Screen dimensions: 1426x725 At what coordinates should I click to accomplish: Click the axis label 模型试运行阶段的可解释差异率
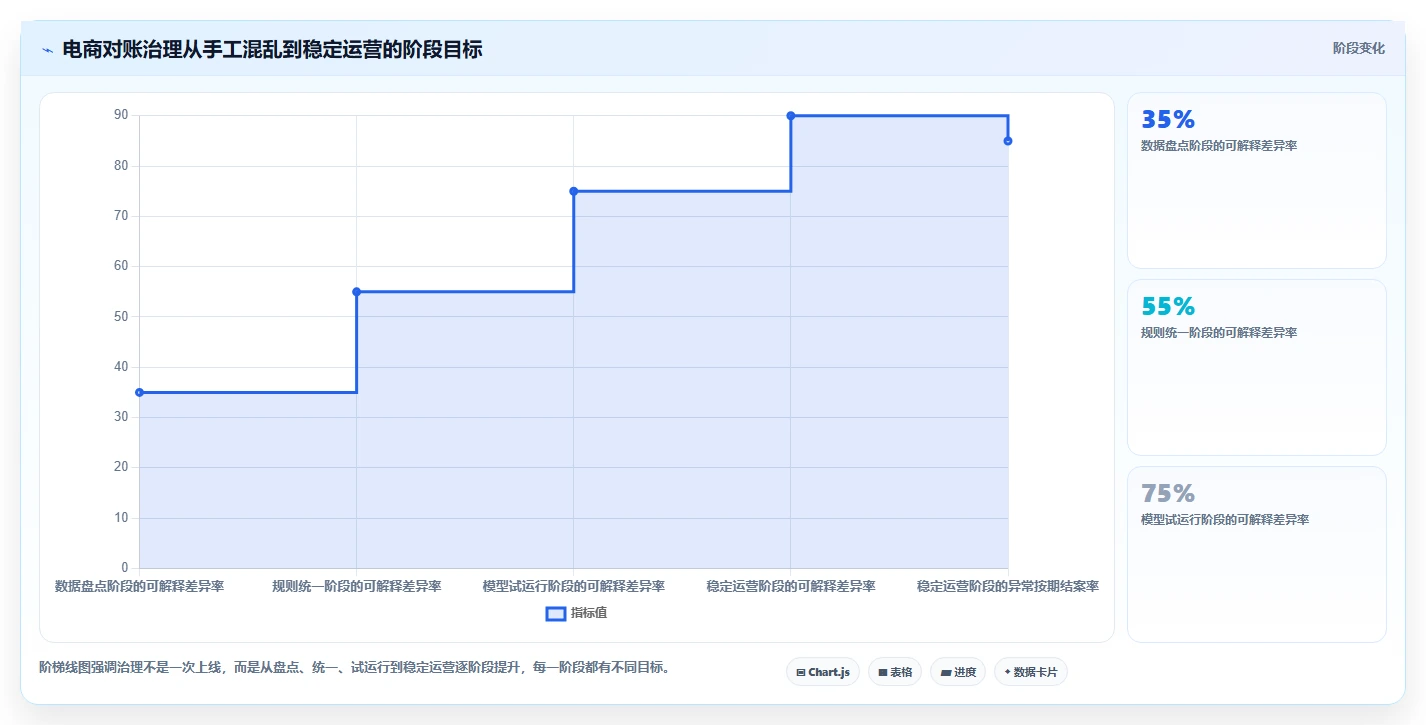[574, 586]
